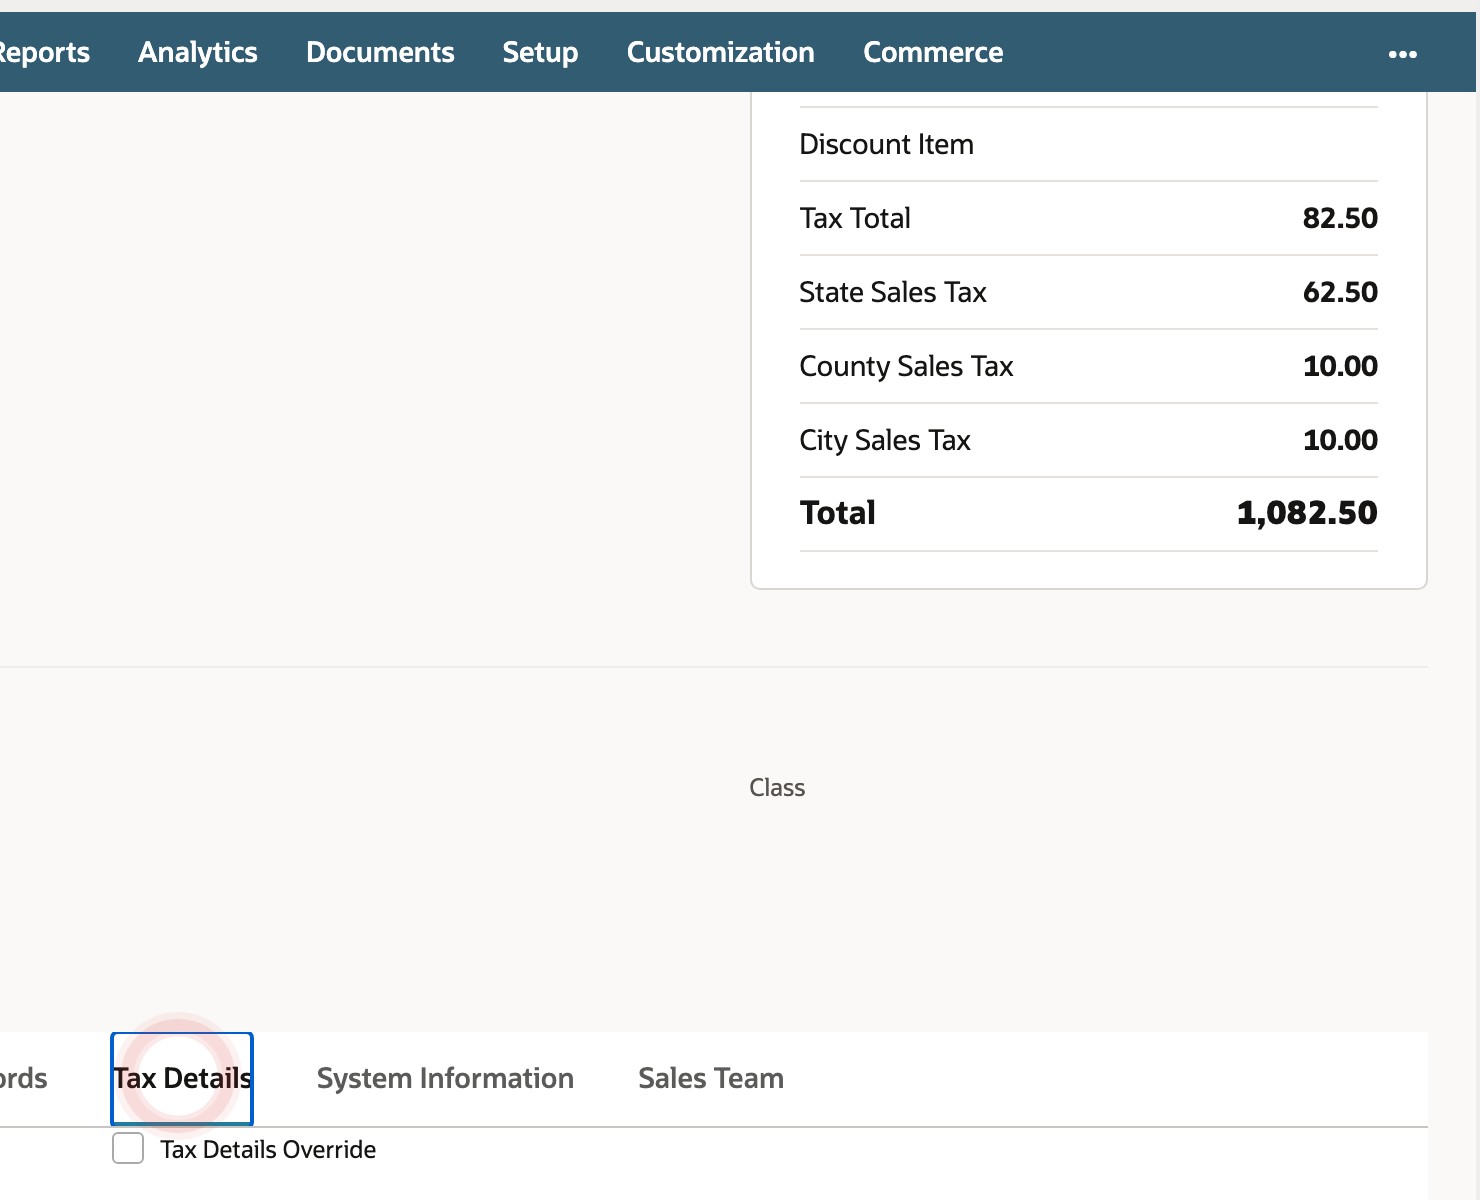This screenshot has width=1480, height=1200.
Task: Click the Discount Item label
Action: pyautogui.click(x=886, y=144)
